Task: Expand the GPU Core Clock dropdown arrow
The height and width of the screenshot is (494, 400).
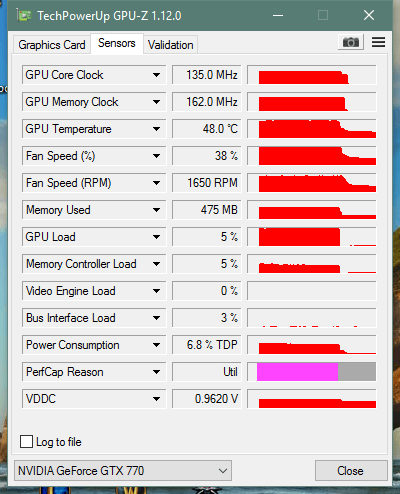Action: [156, 75]
